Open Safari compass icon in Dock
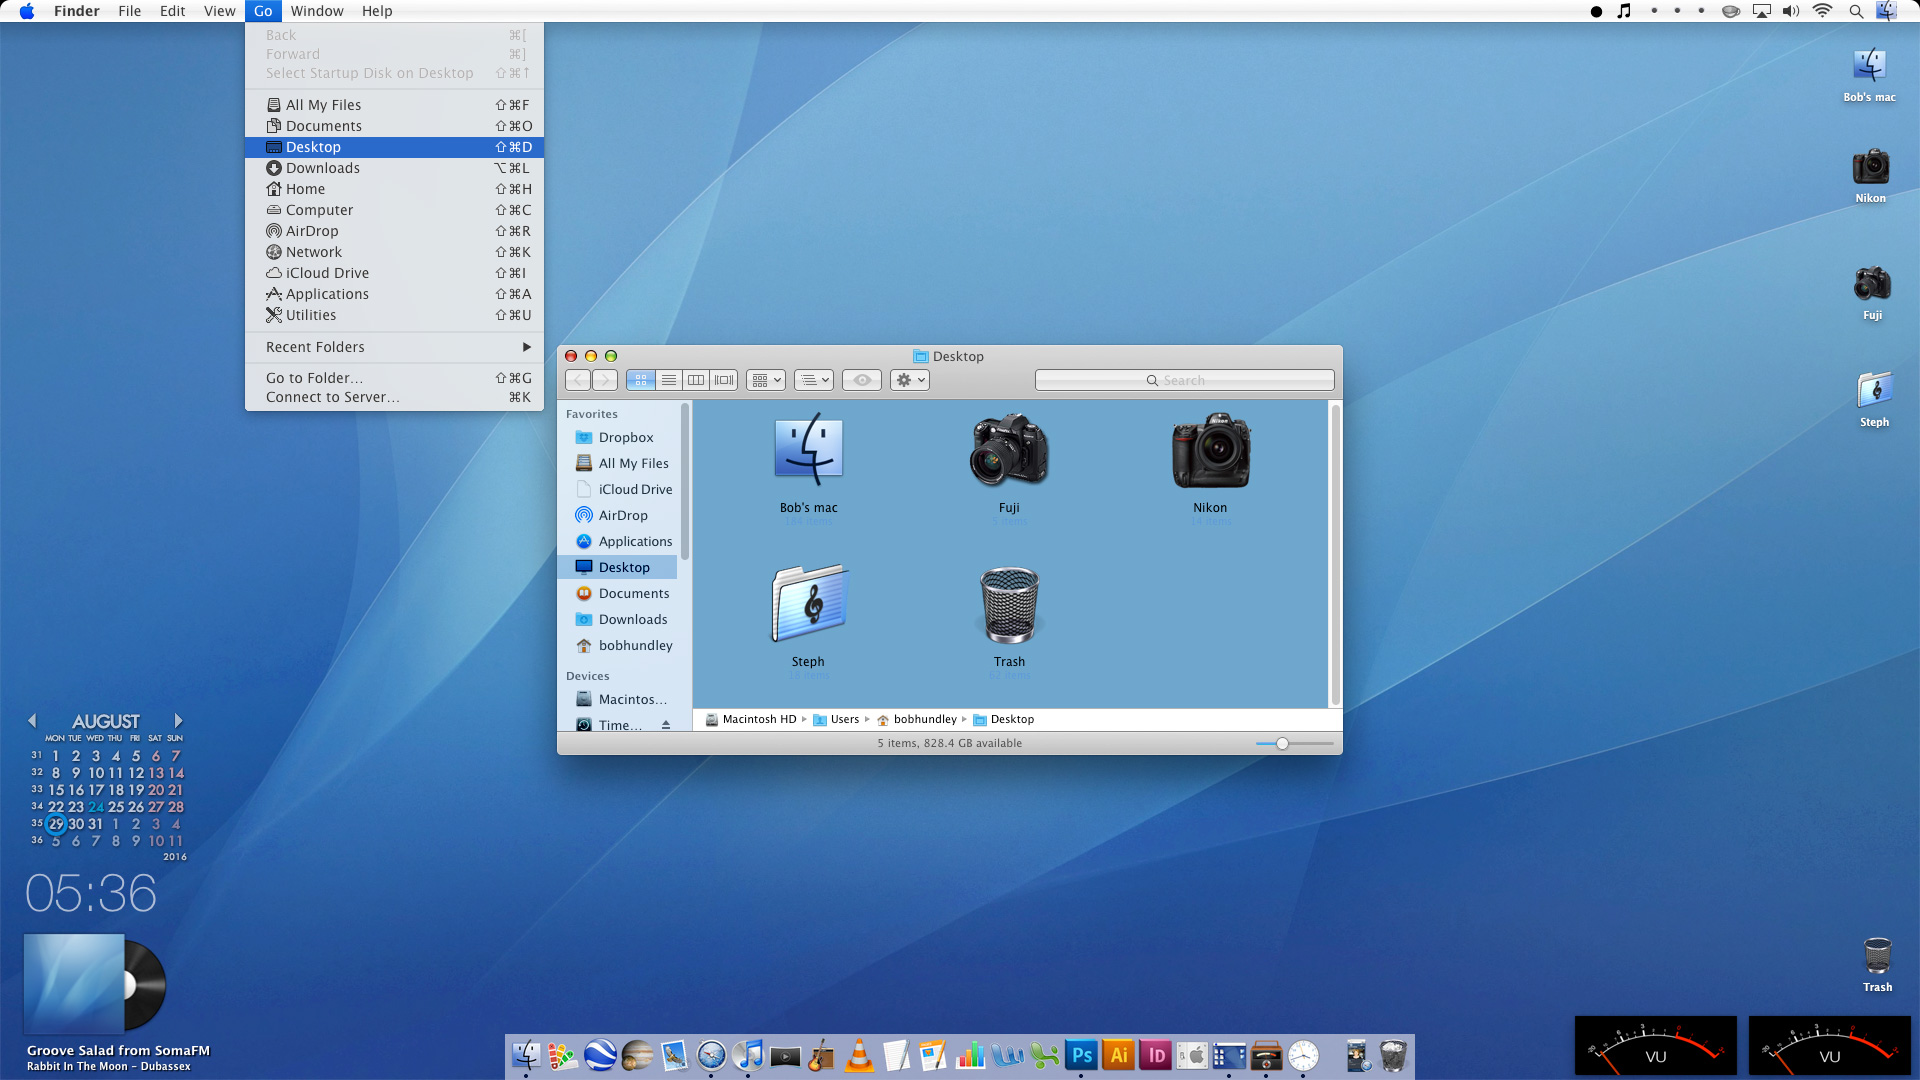1920x1080 pixels. [x=711, y=1055]
